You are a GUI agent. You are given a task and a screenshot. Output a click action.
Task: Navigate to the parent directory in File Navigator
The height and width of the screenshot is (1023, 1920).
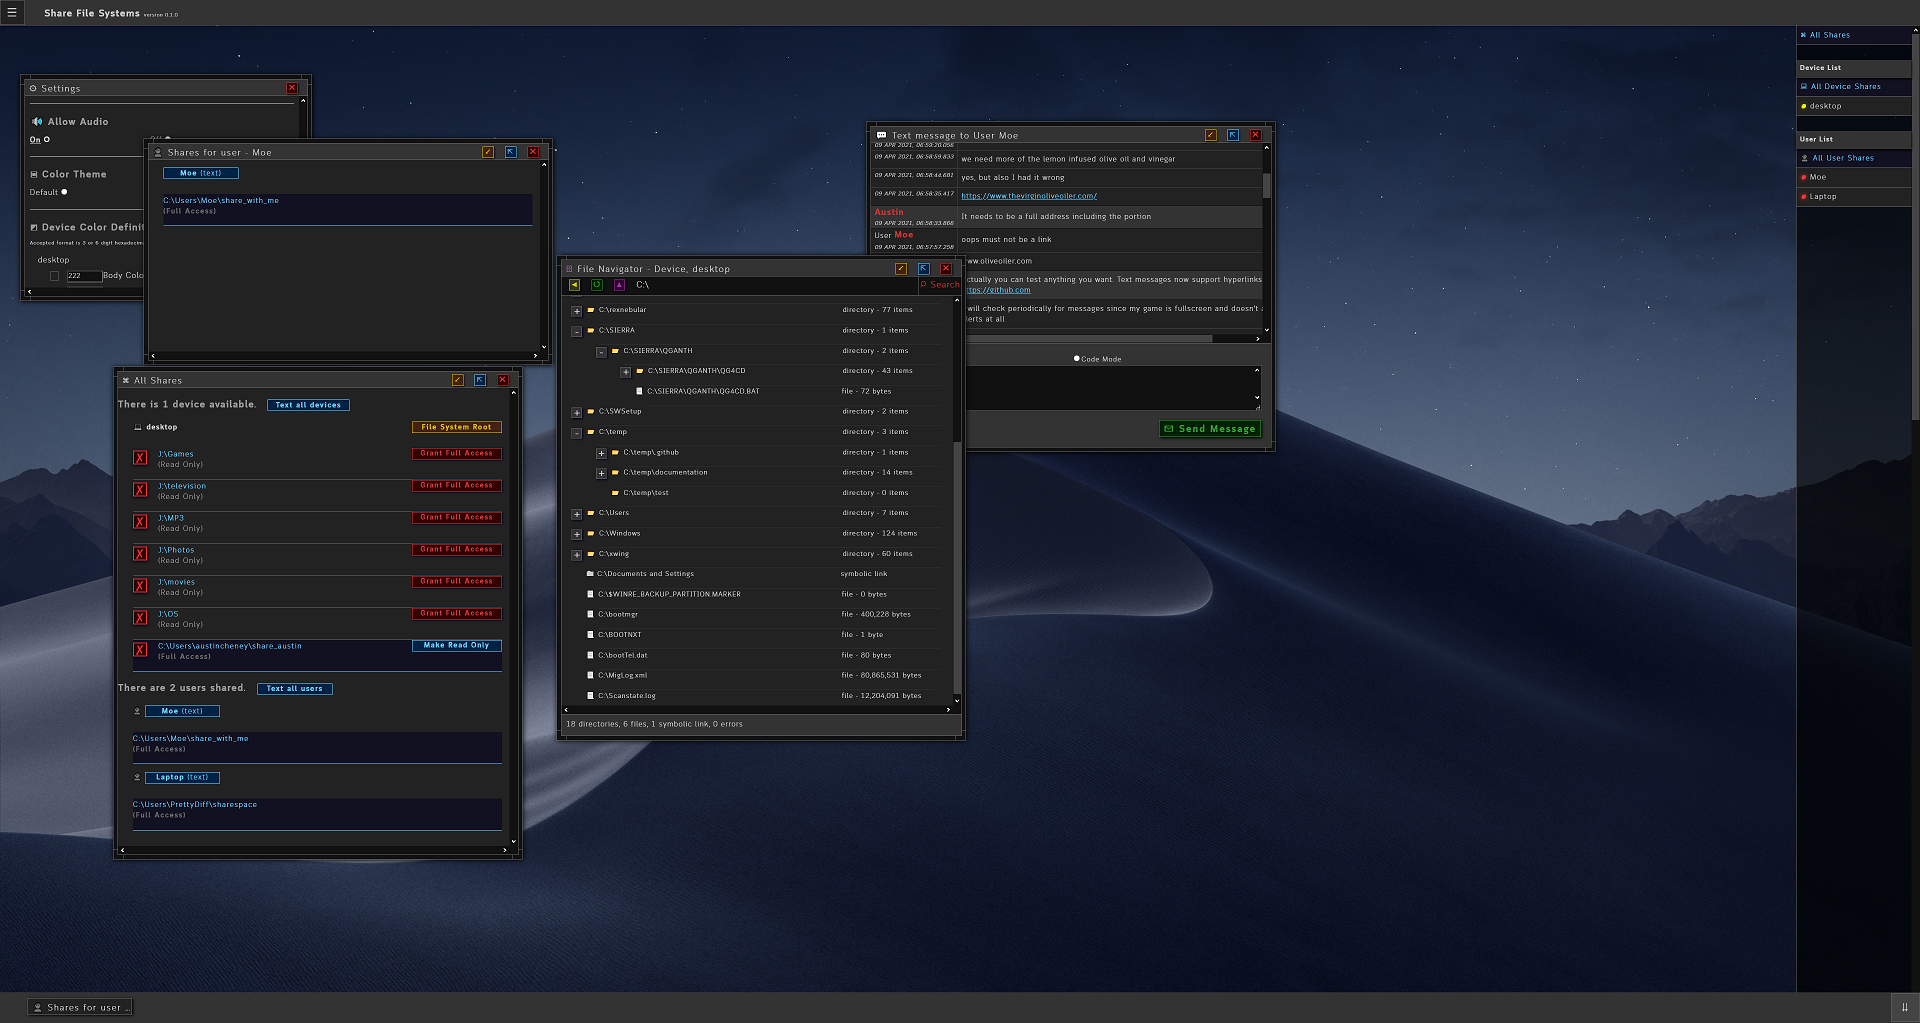[619, 285]
